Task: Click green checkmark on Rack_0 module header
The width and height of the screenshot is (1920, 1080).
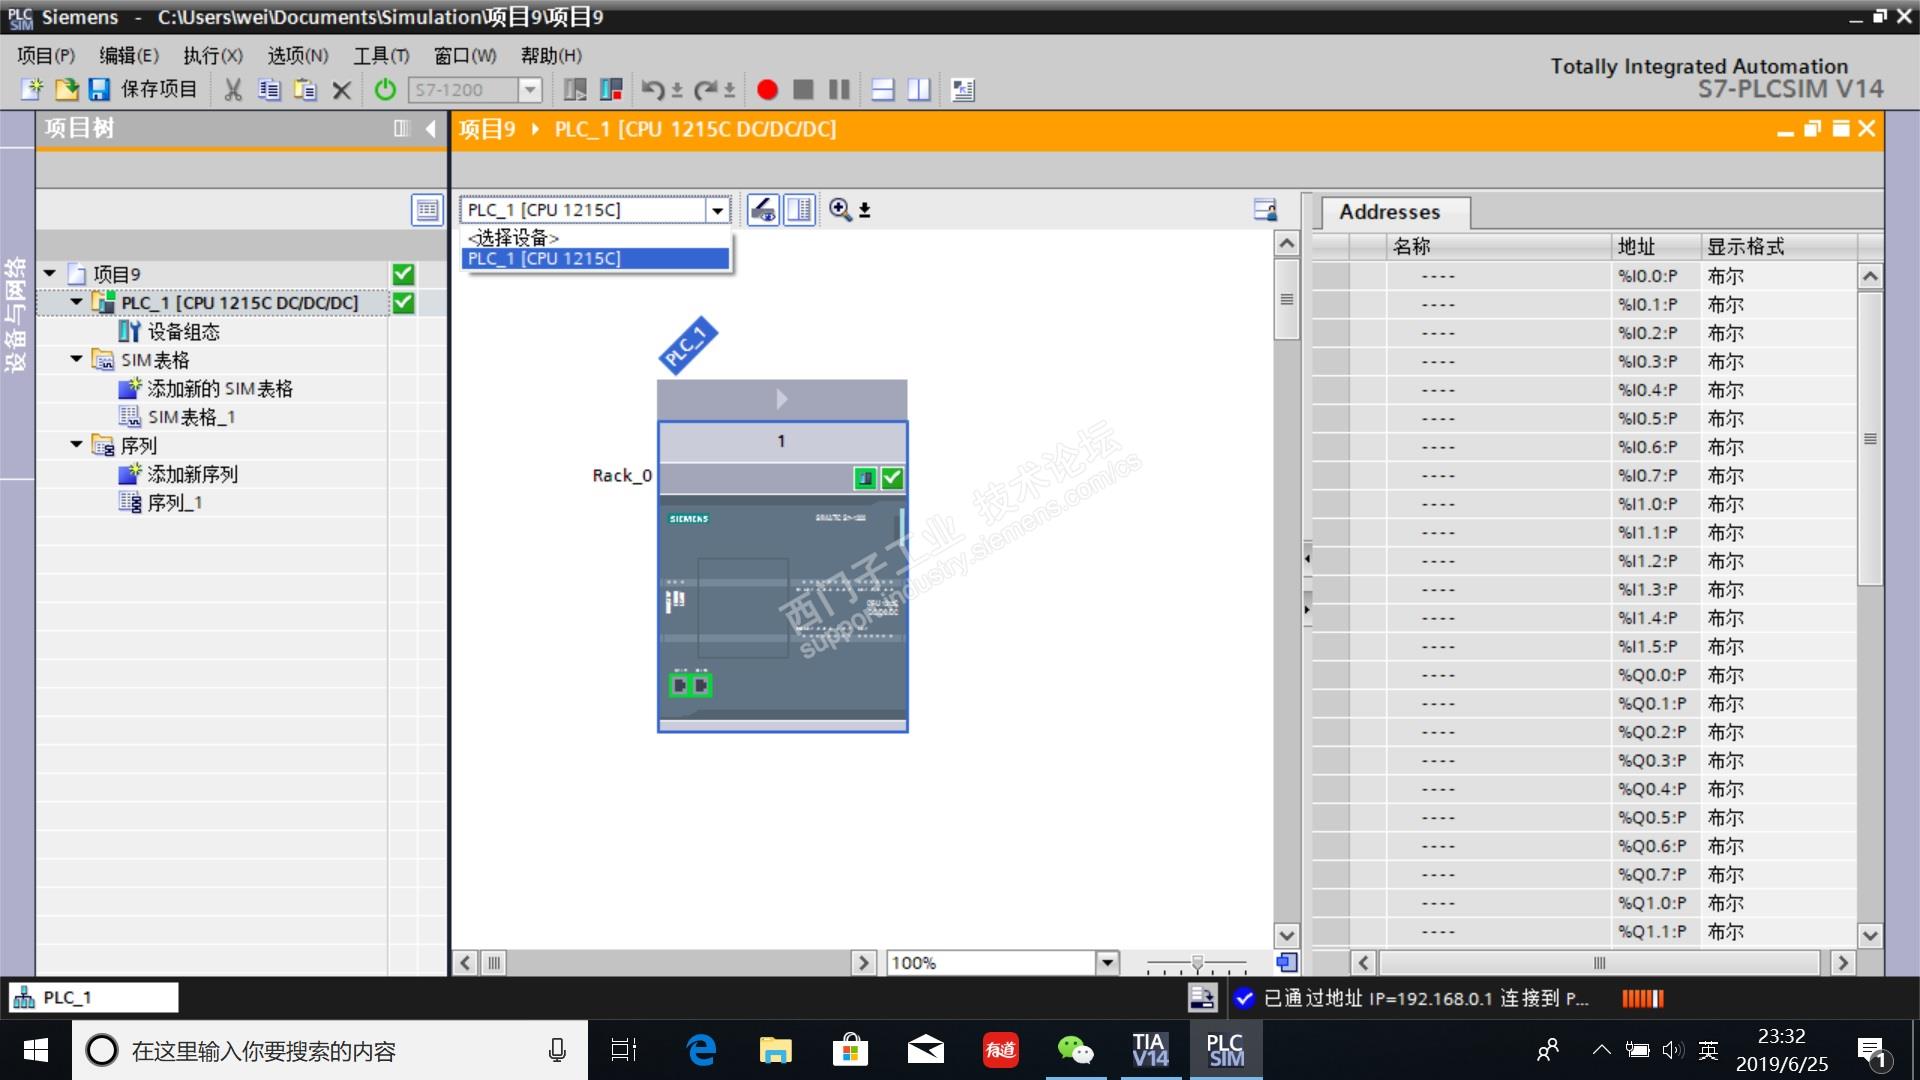Action: pyautogui.click(x=892, y=478)
